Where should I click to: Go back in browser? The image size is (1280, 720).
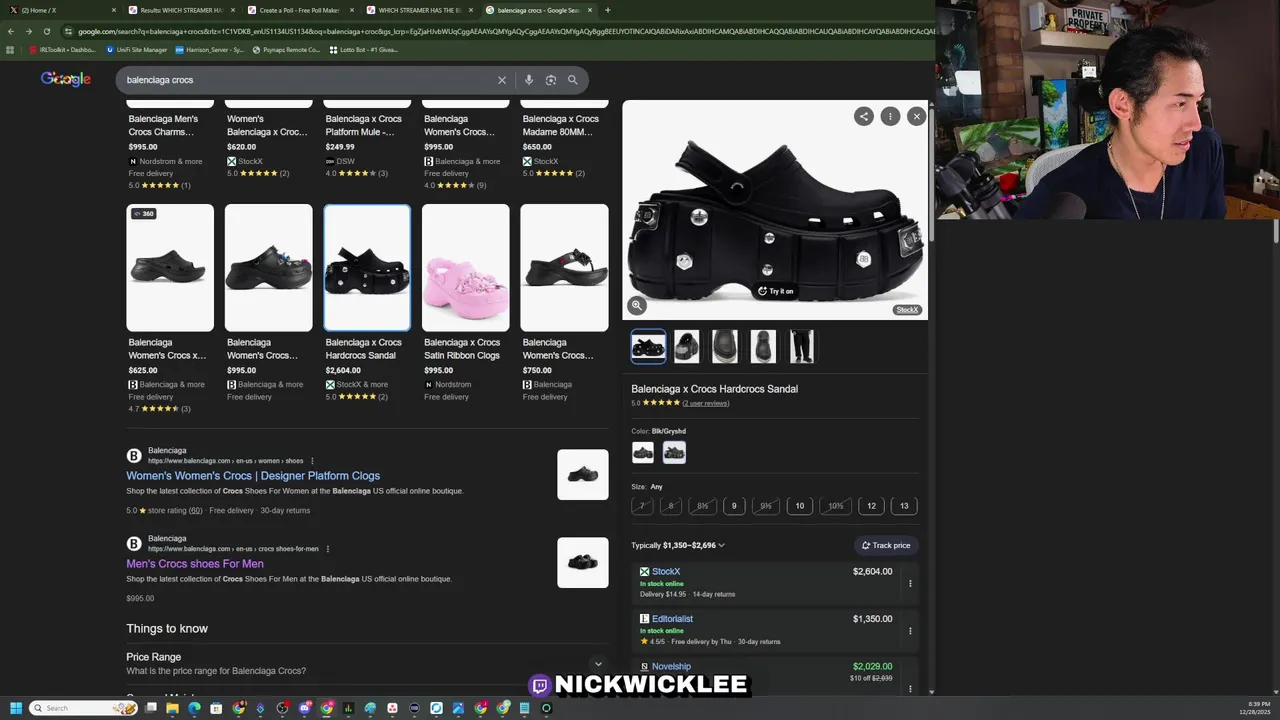coord(11,31)
